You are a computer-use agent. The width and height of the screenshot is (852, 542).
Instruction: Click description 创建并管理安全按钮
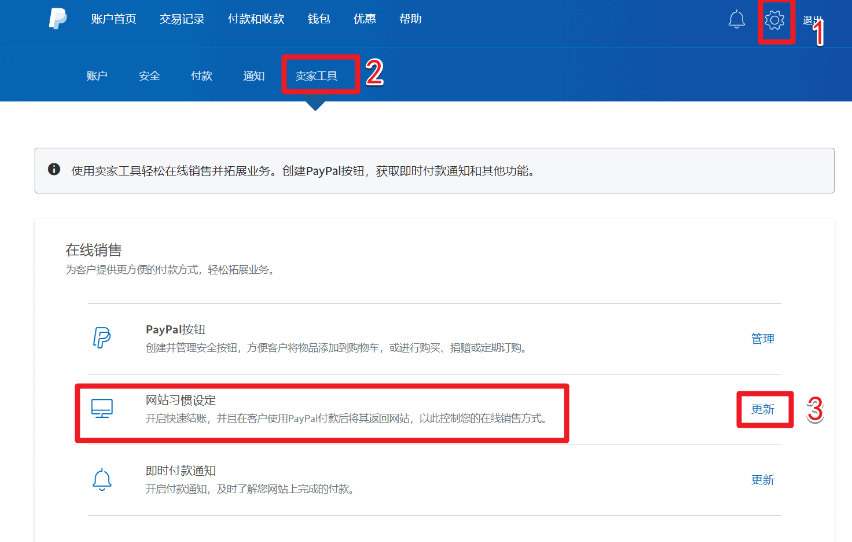[337, 348]
